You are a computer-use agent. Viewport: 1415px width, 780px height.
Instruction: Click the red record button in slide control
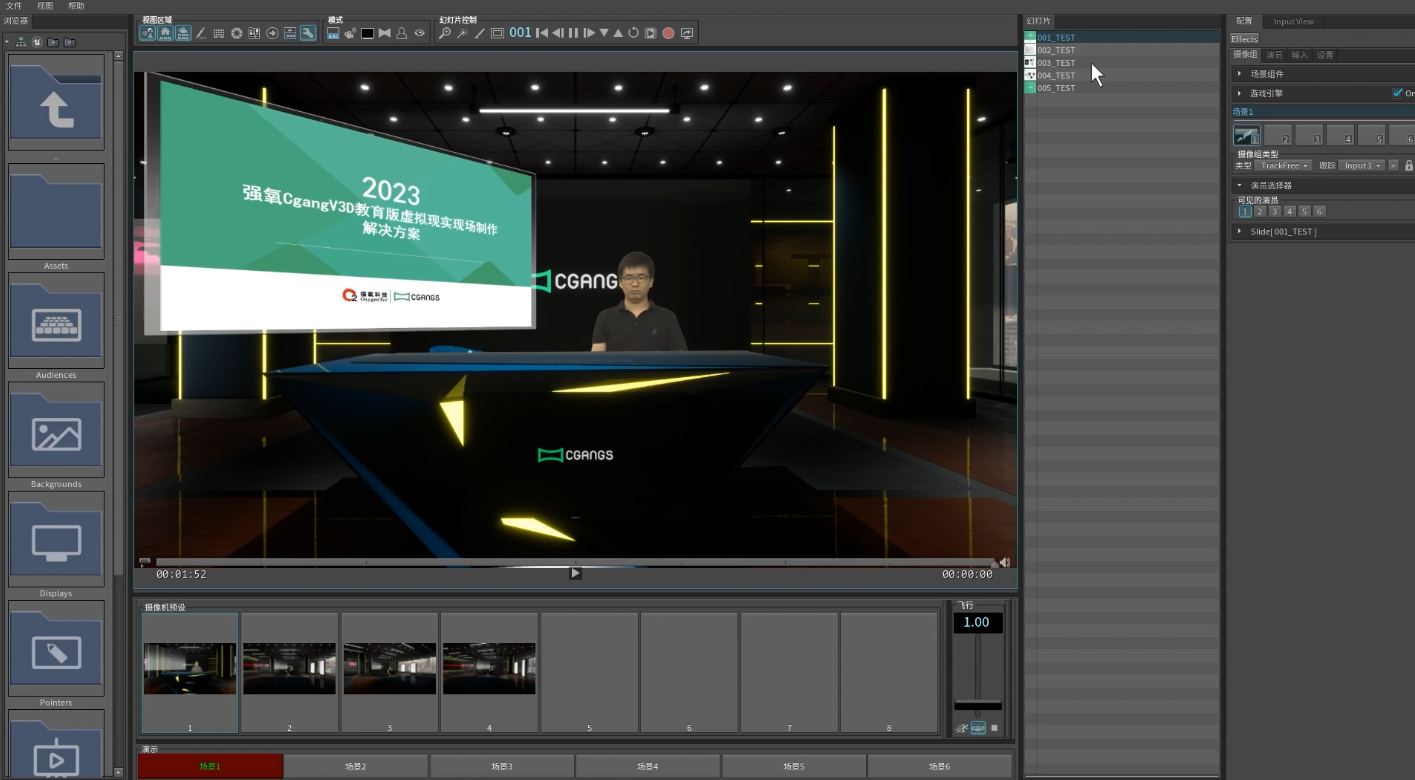(668, 33)
